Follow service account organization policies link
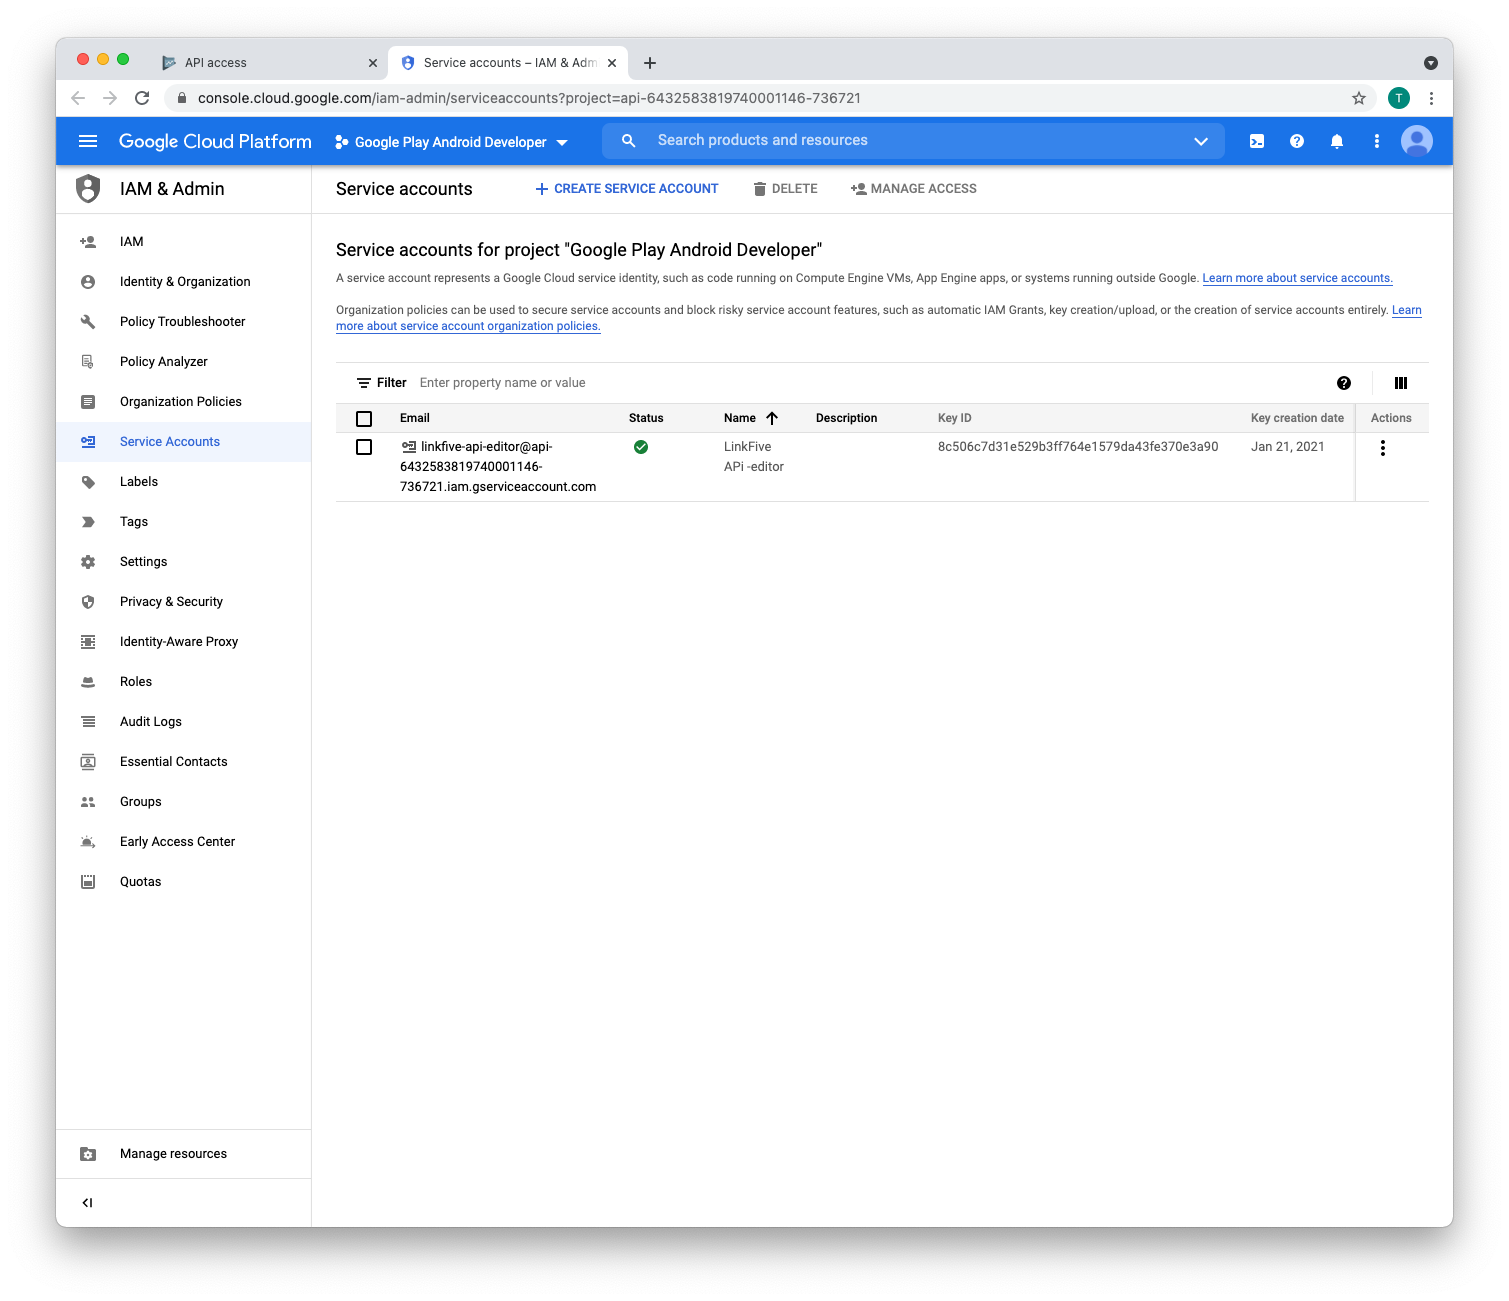The height and width of the screenshot is (1301, 1509). click(x=468, y=326)
